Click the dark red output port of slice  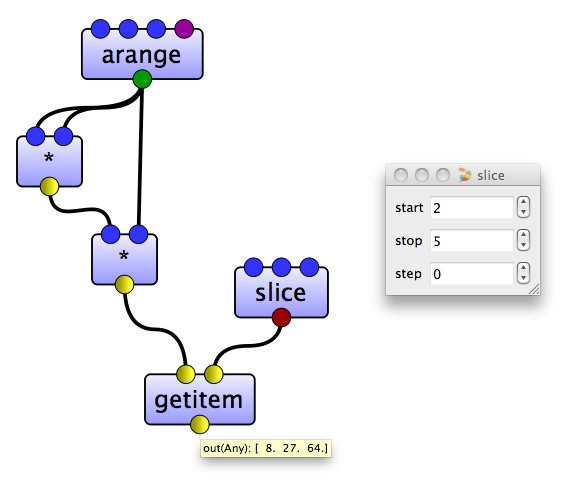pos(281,317)
